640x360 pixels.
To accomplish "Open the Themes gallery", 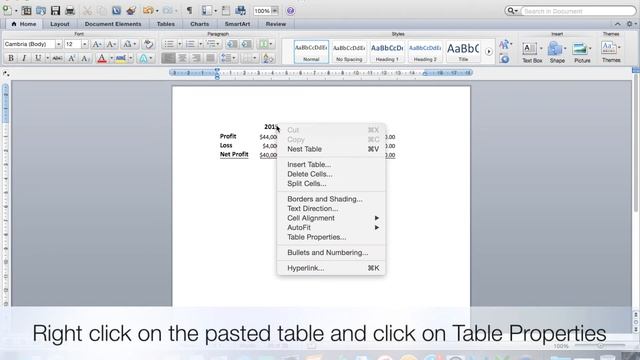I will pyautogui.click(x=611, y=51).
